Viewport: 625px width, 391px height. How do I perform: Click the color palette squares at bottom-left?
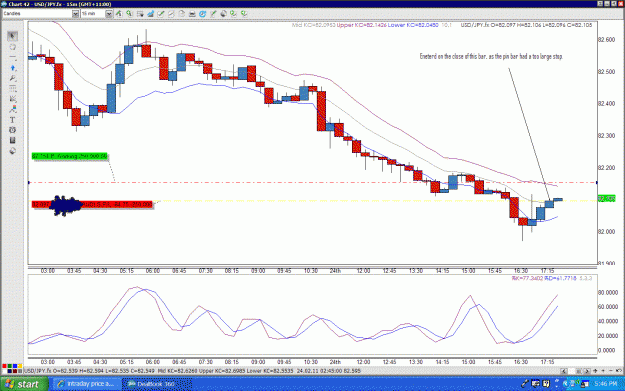coord(12,368)
